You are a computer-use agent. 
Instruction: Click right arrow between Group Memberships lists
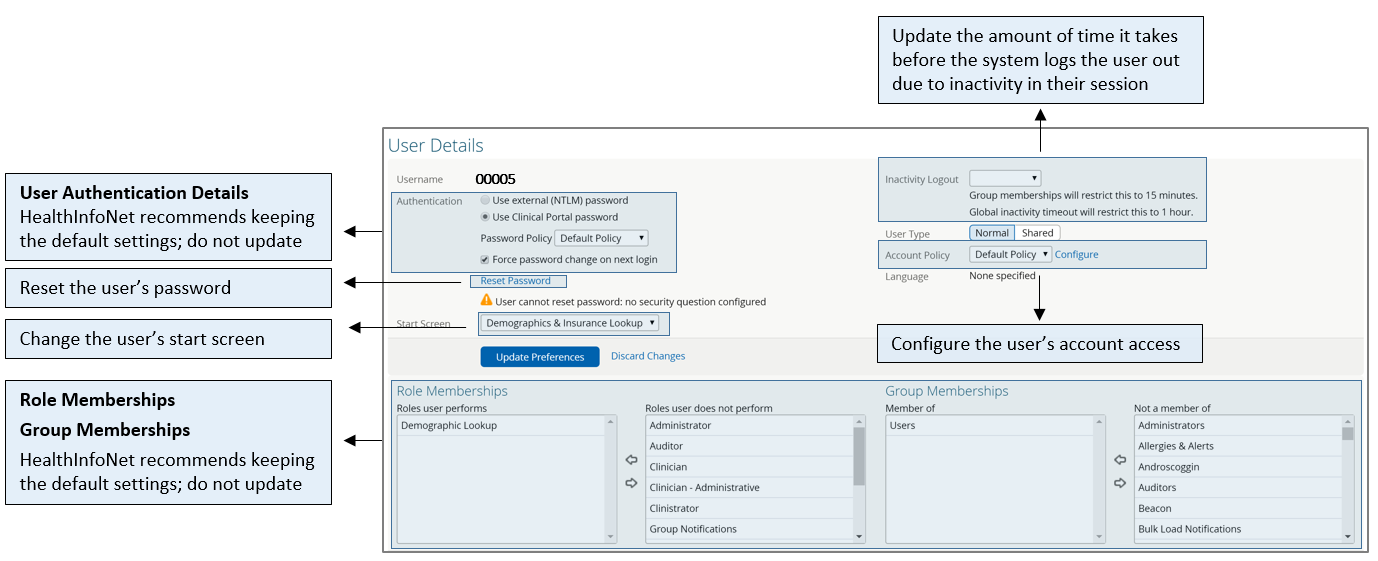(1120, 483)
